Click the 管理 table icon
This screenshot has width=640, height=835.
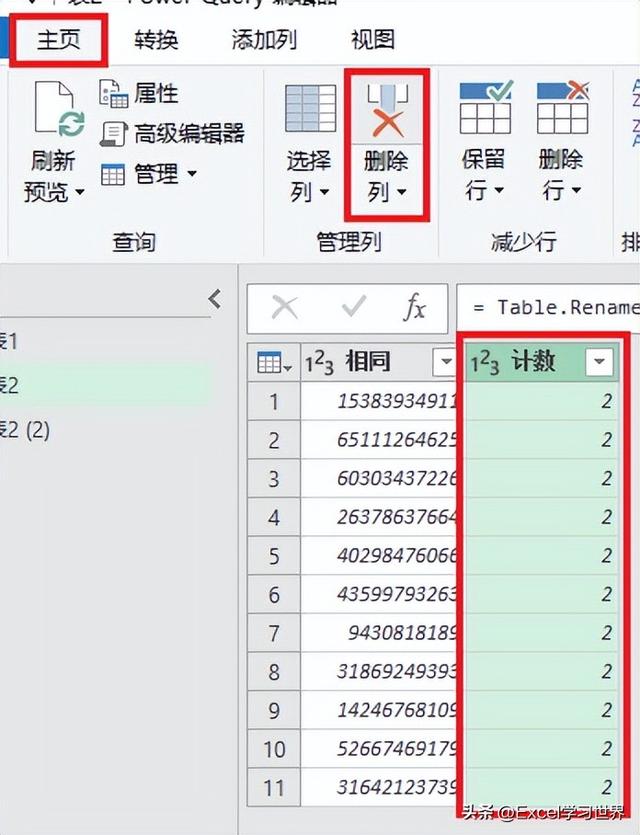[x=113, y=175]
